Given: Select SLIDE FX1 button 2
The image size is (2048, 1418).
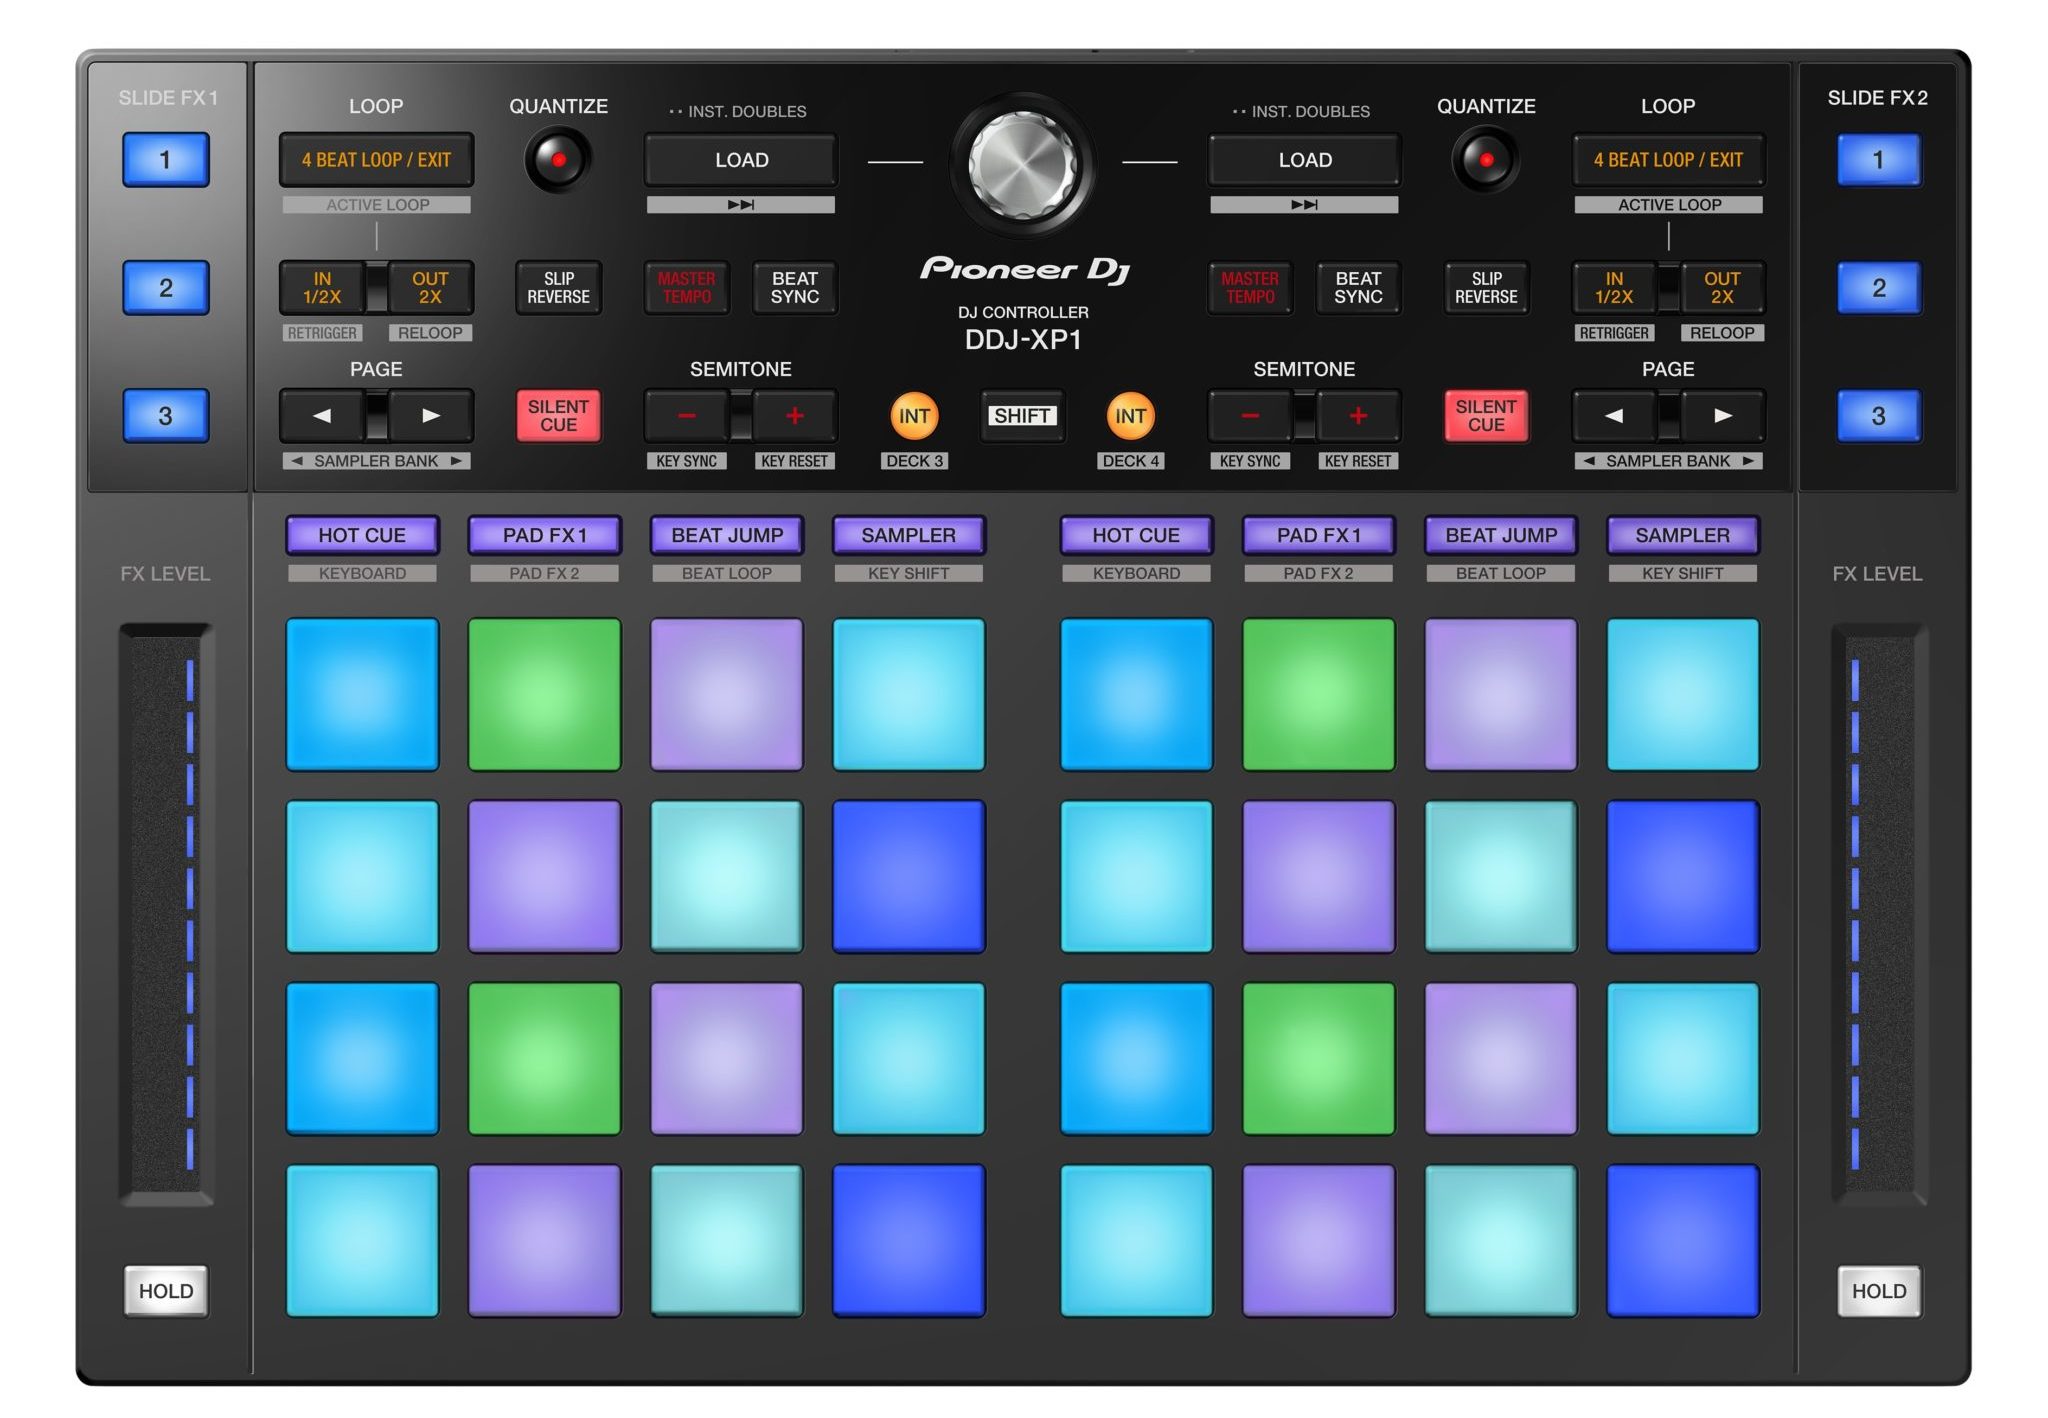Looking at the screenshot, I should click(x=166, y=288).
